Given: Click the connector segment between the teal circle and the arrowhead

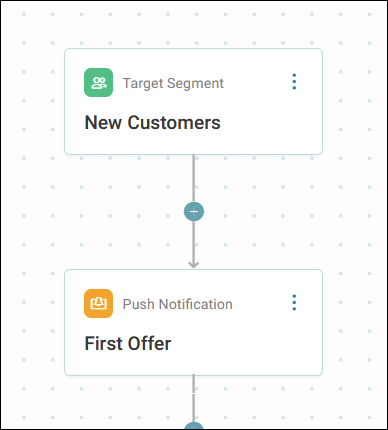Looking at the screenshot, I should [x=194, y=241].
